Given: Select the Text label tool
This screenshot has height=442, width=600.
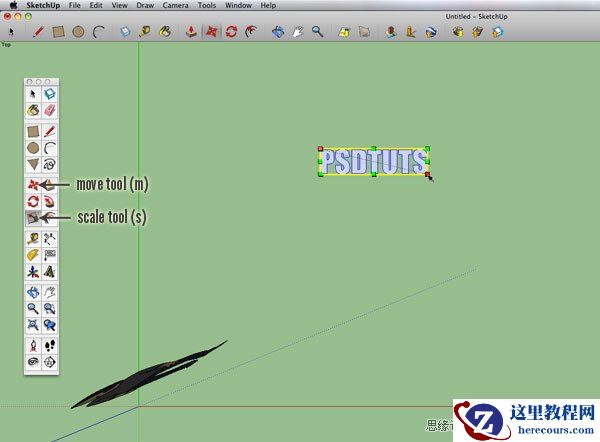Looking at the screenshot, I should tap(50, 255).
